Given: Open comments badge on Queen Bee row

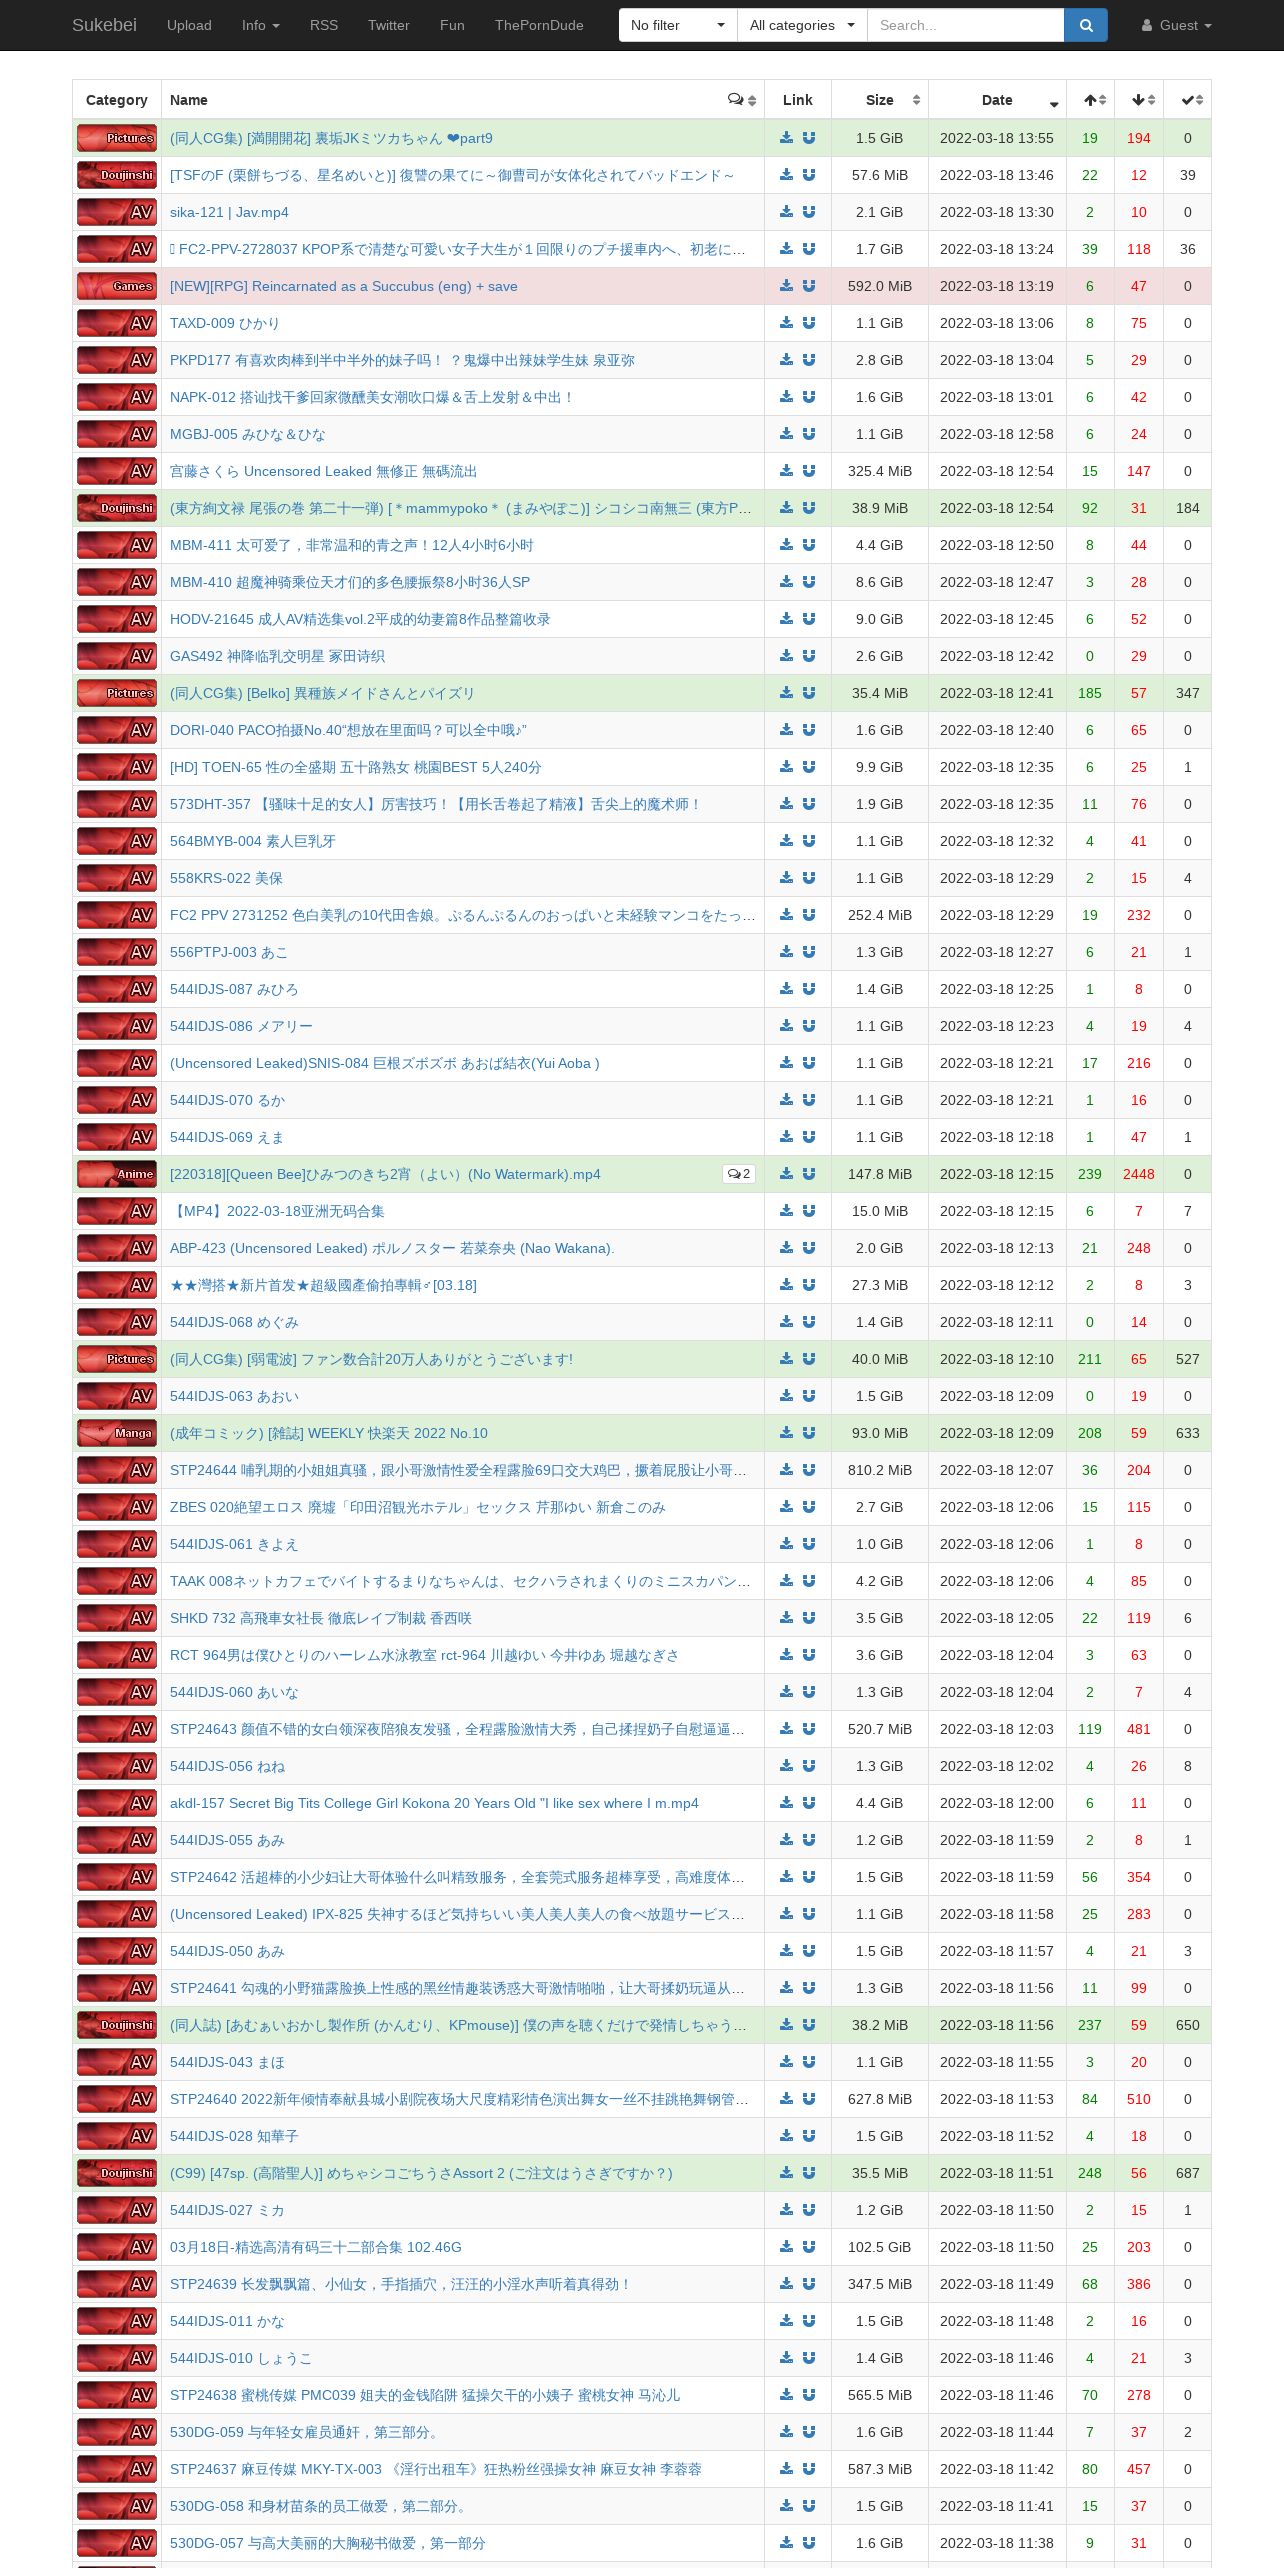Looking at the screenshot, I should tap(739, 1174).
